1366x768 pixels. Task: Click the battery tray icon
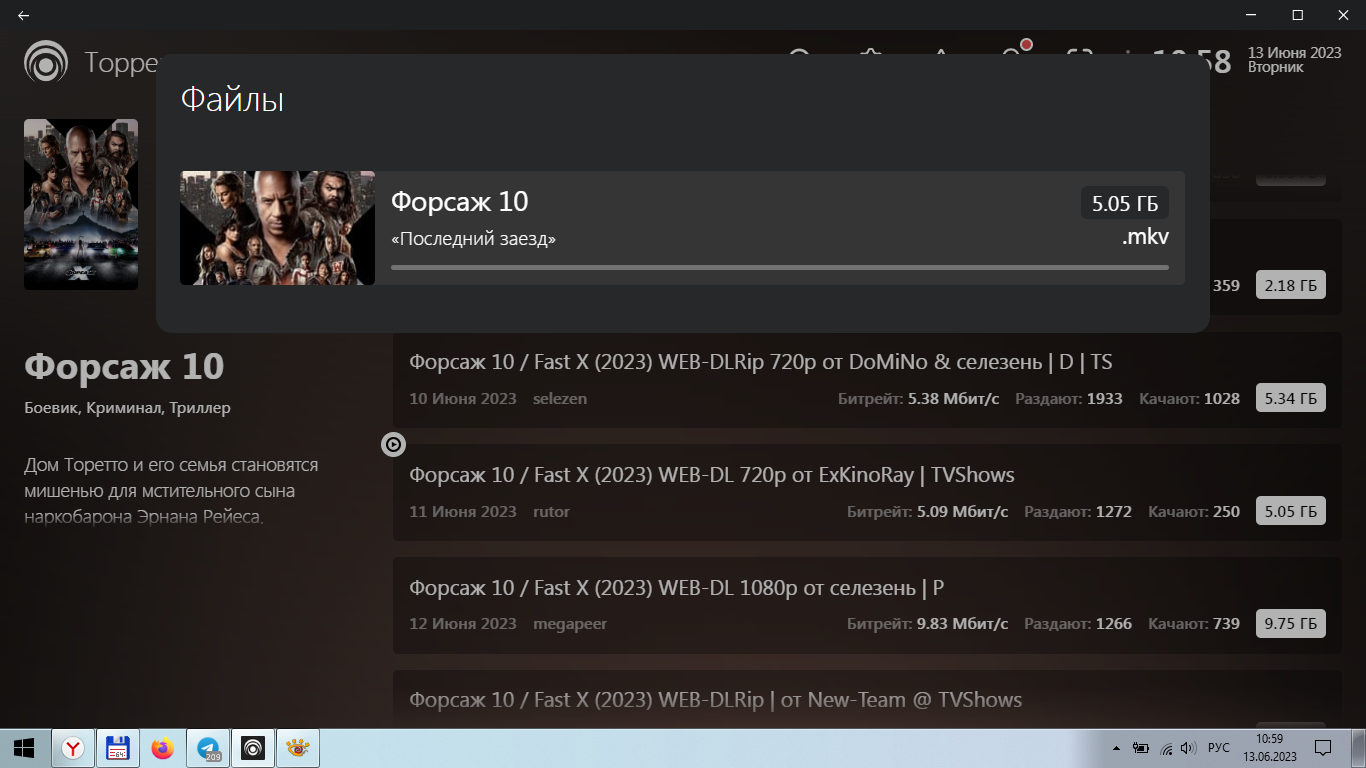tap(1141, 748)
